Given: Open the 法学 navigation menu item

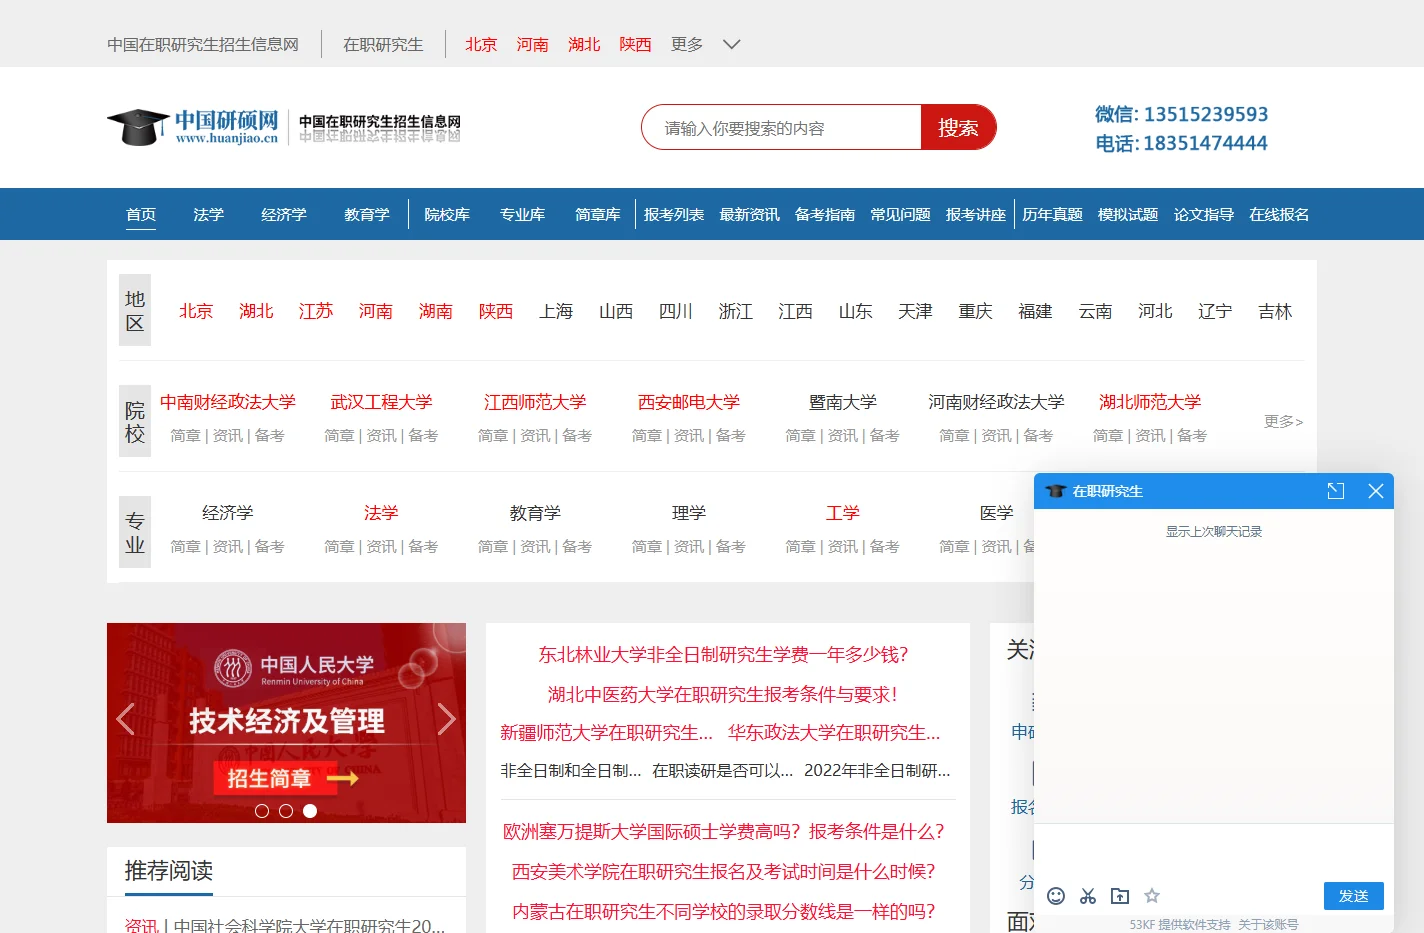Looking at the screenshot, I should (x=209, y=215).
